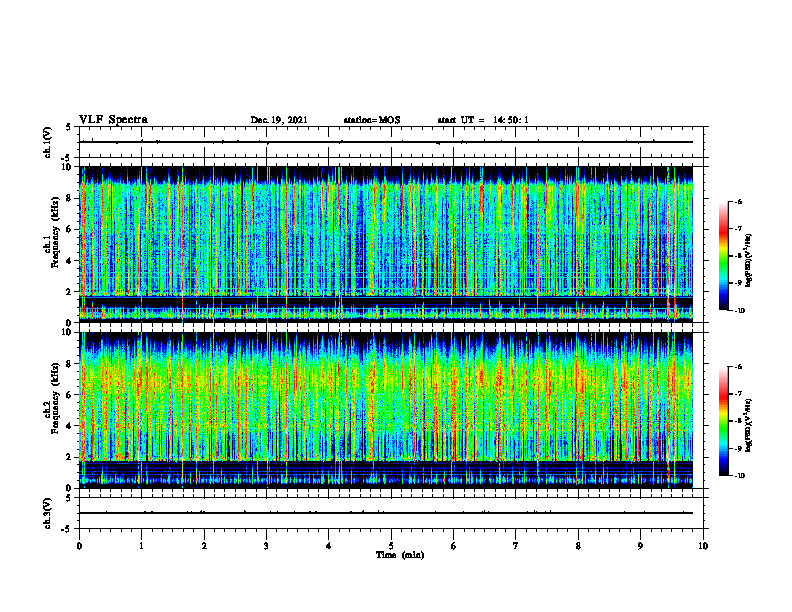Click the "-6" label on ch.1 colorbar

click(x=738, y=202)
